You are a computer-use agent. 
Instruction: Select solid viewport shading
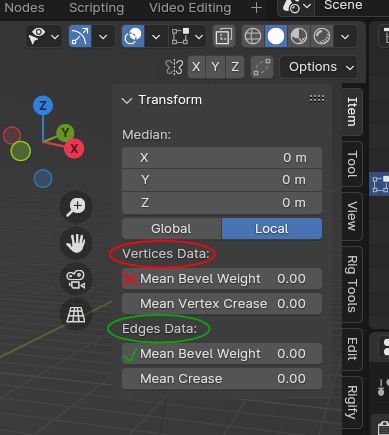pos(276,36)
